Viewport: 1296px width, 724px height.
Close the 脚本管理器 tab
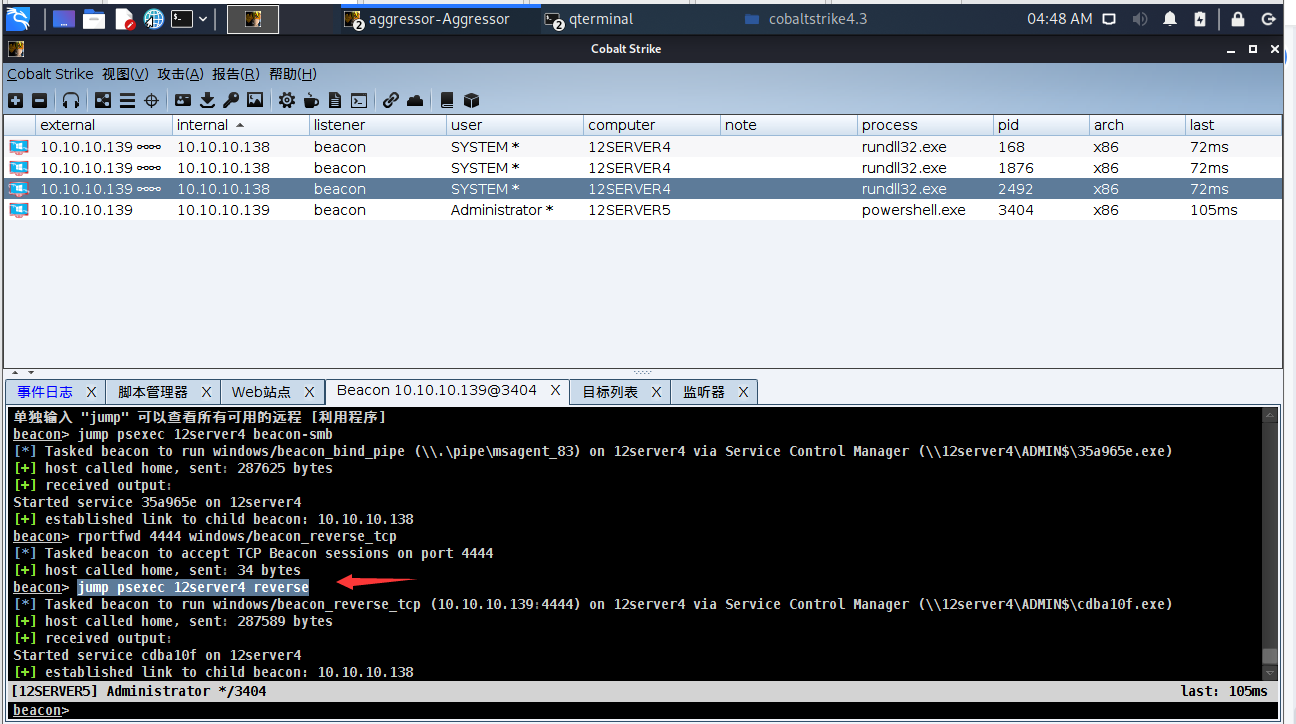click(x=206, y=392)
